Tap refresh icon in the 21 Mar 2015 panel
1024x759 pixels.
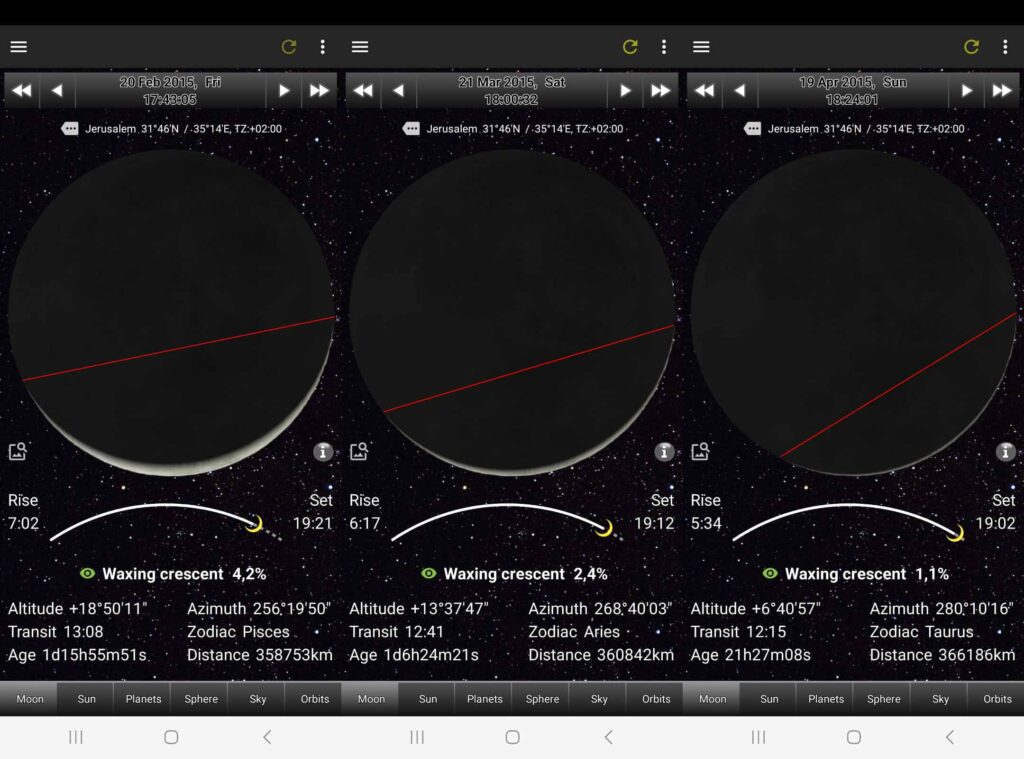[x=630, y=47]
